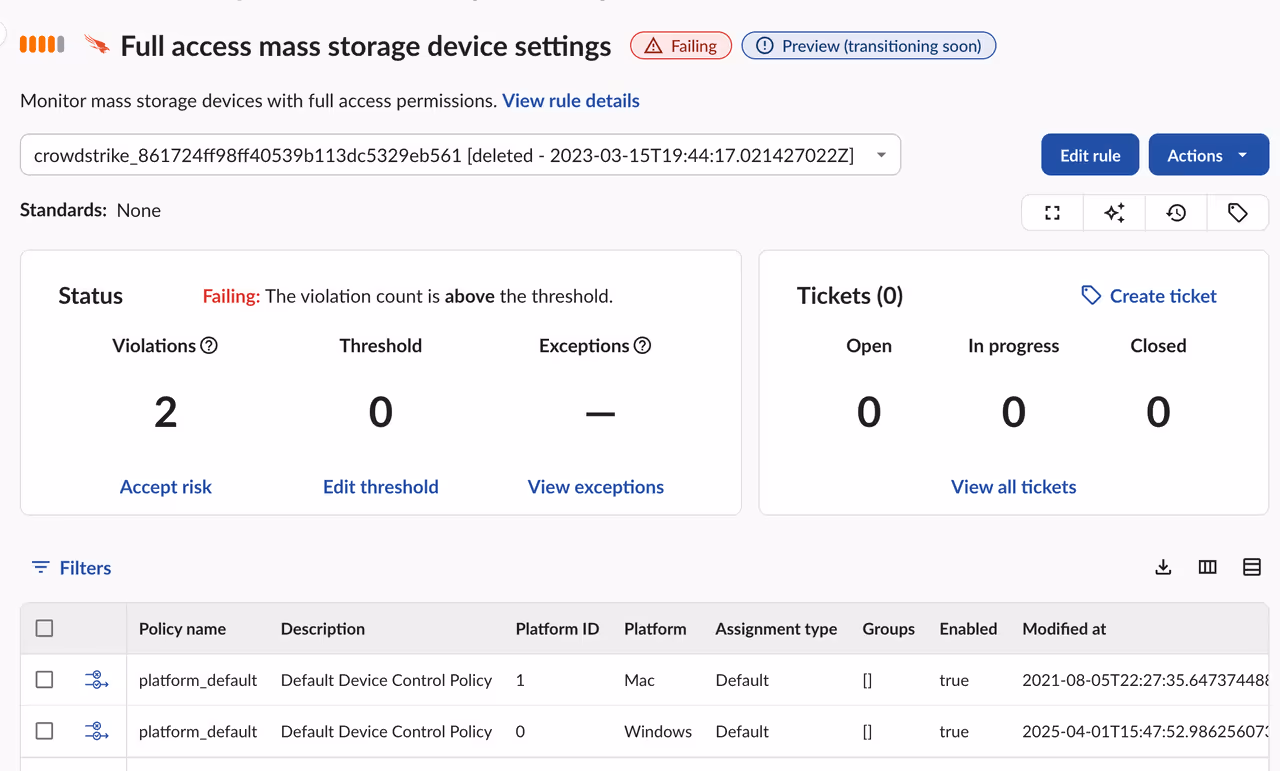Click the Create ticket link

(x=1149, y=296)
